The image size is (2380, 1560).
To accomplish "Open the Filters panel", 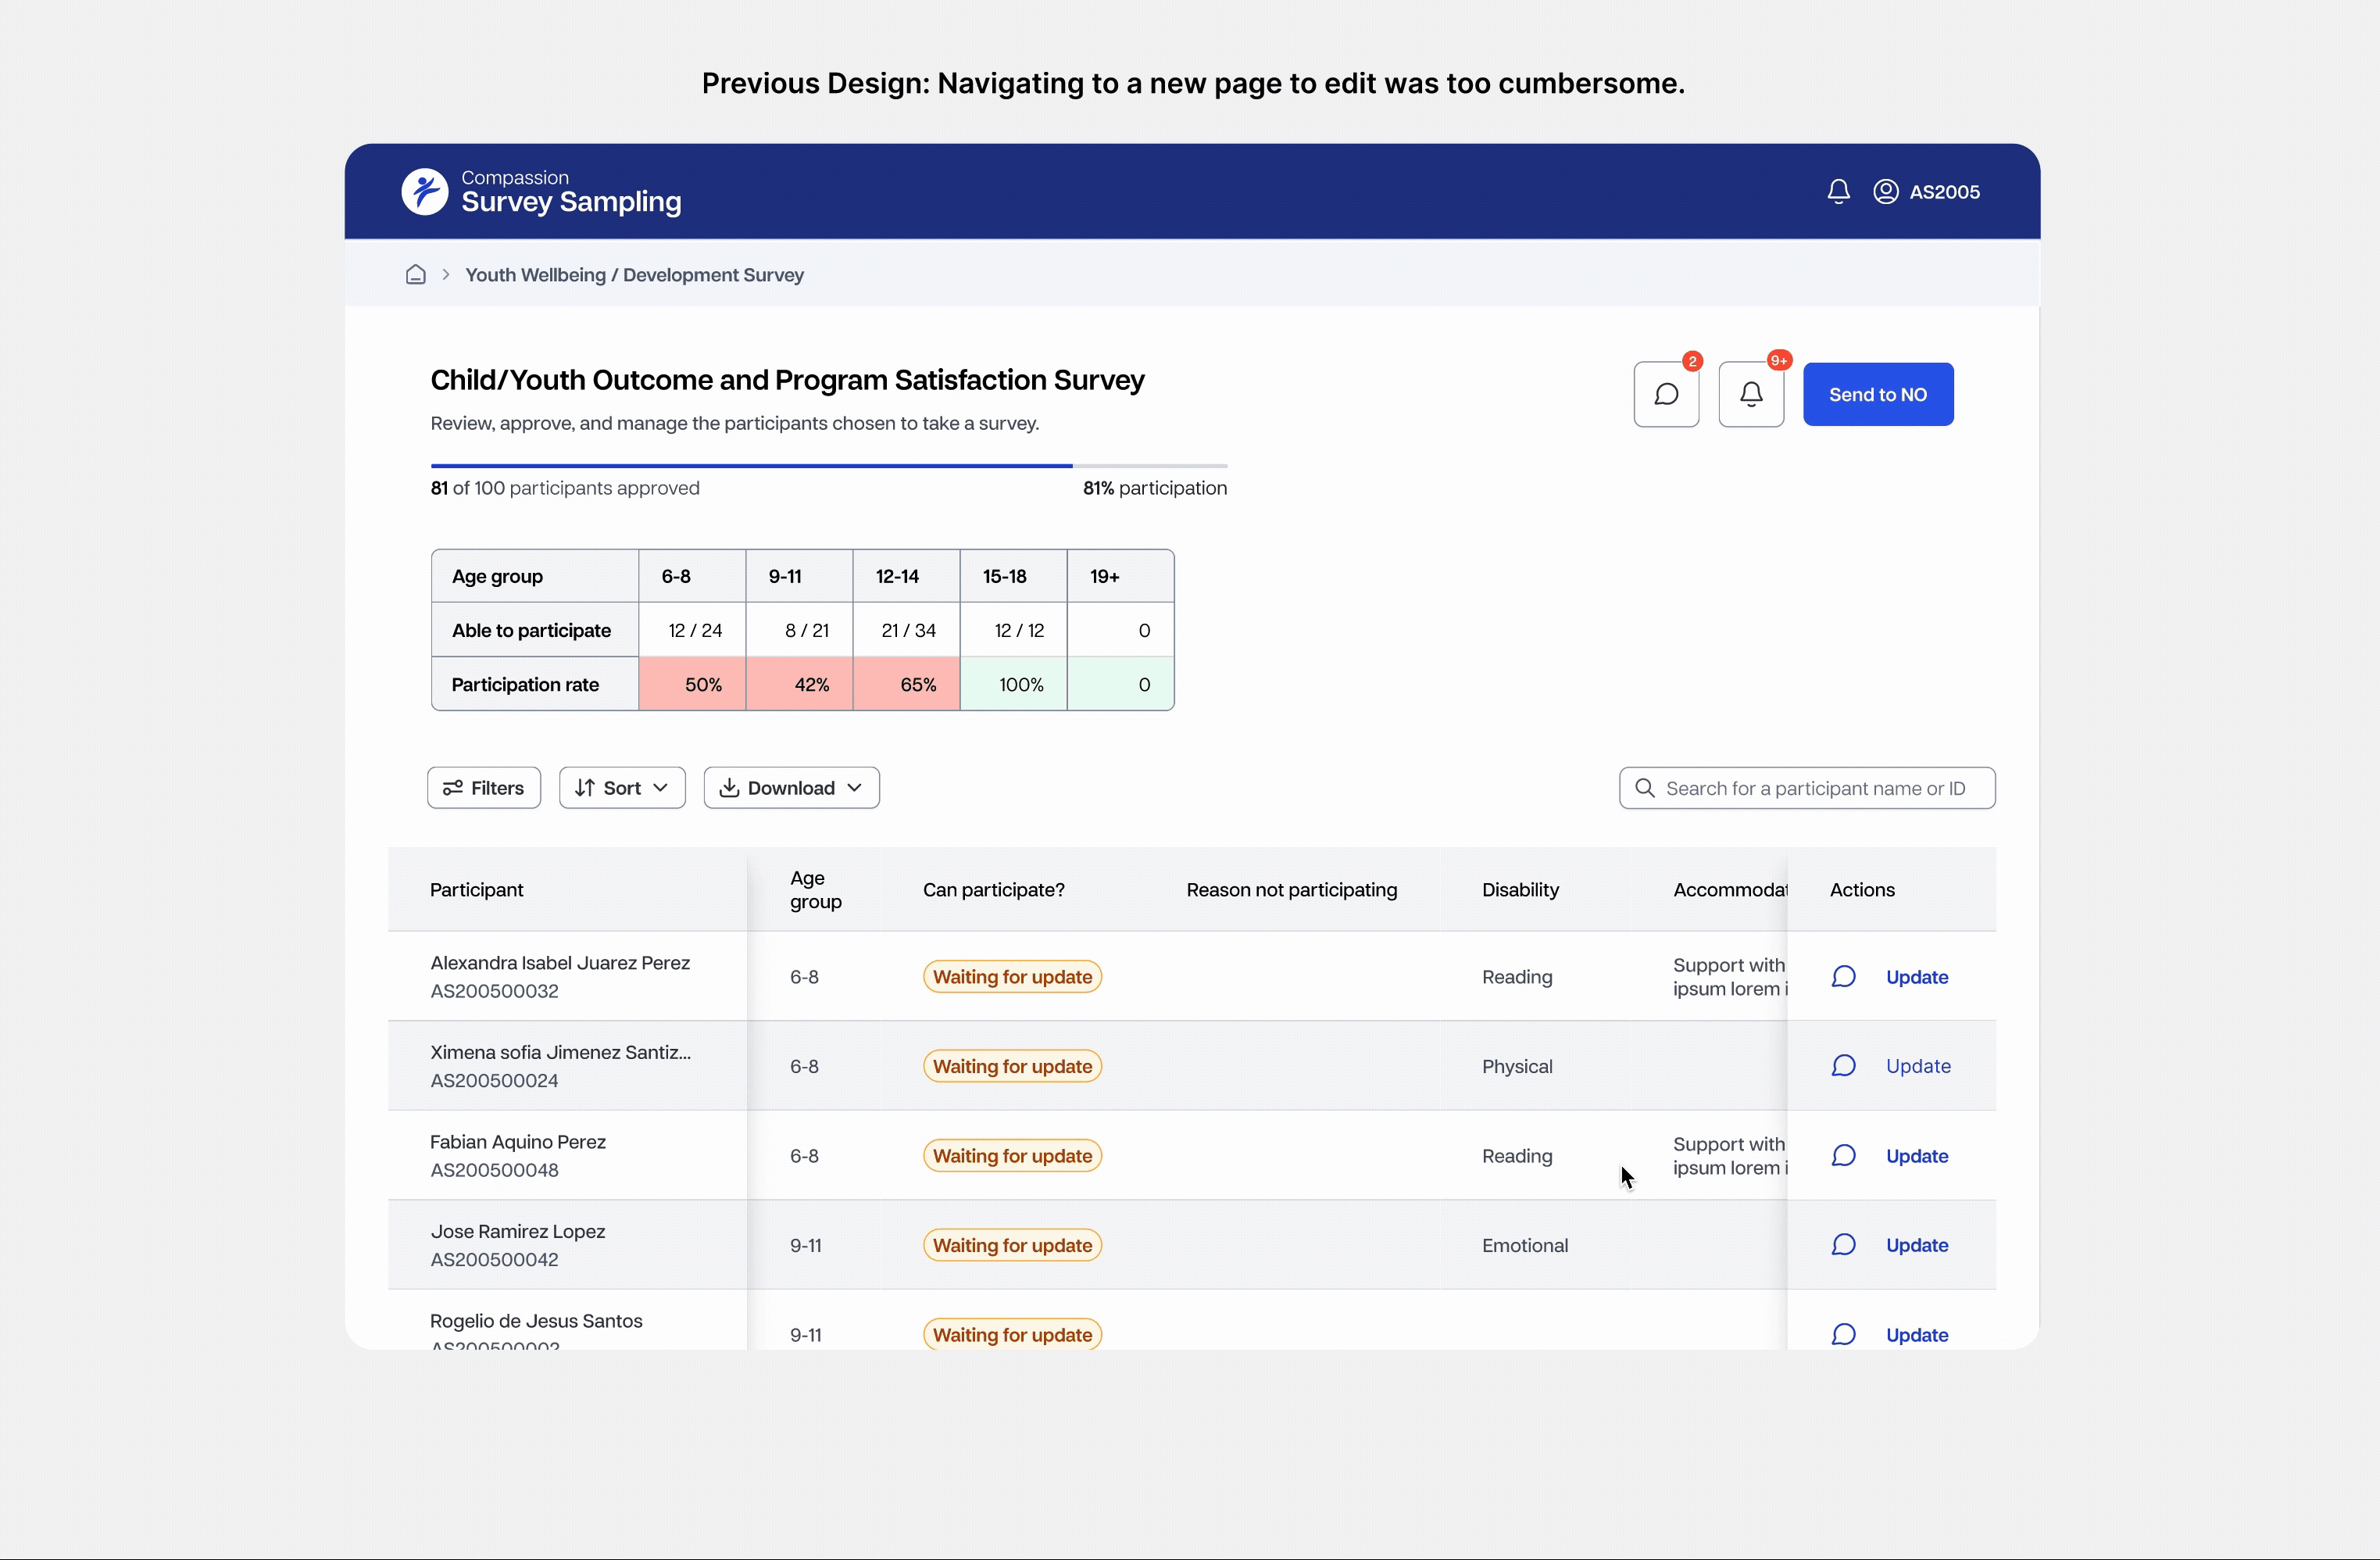I will click(484, 788).
